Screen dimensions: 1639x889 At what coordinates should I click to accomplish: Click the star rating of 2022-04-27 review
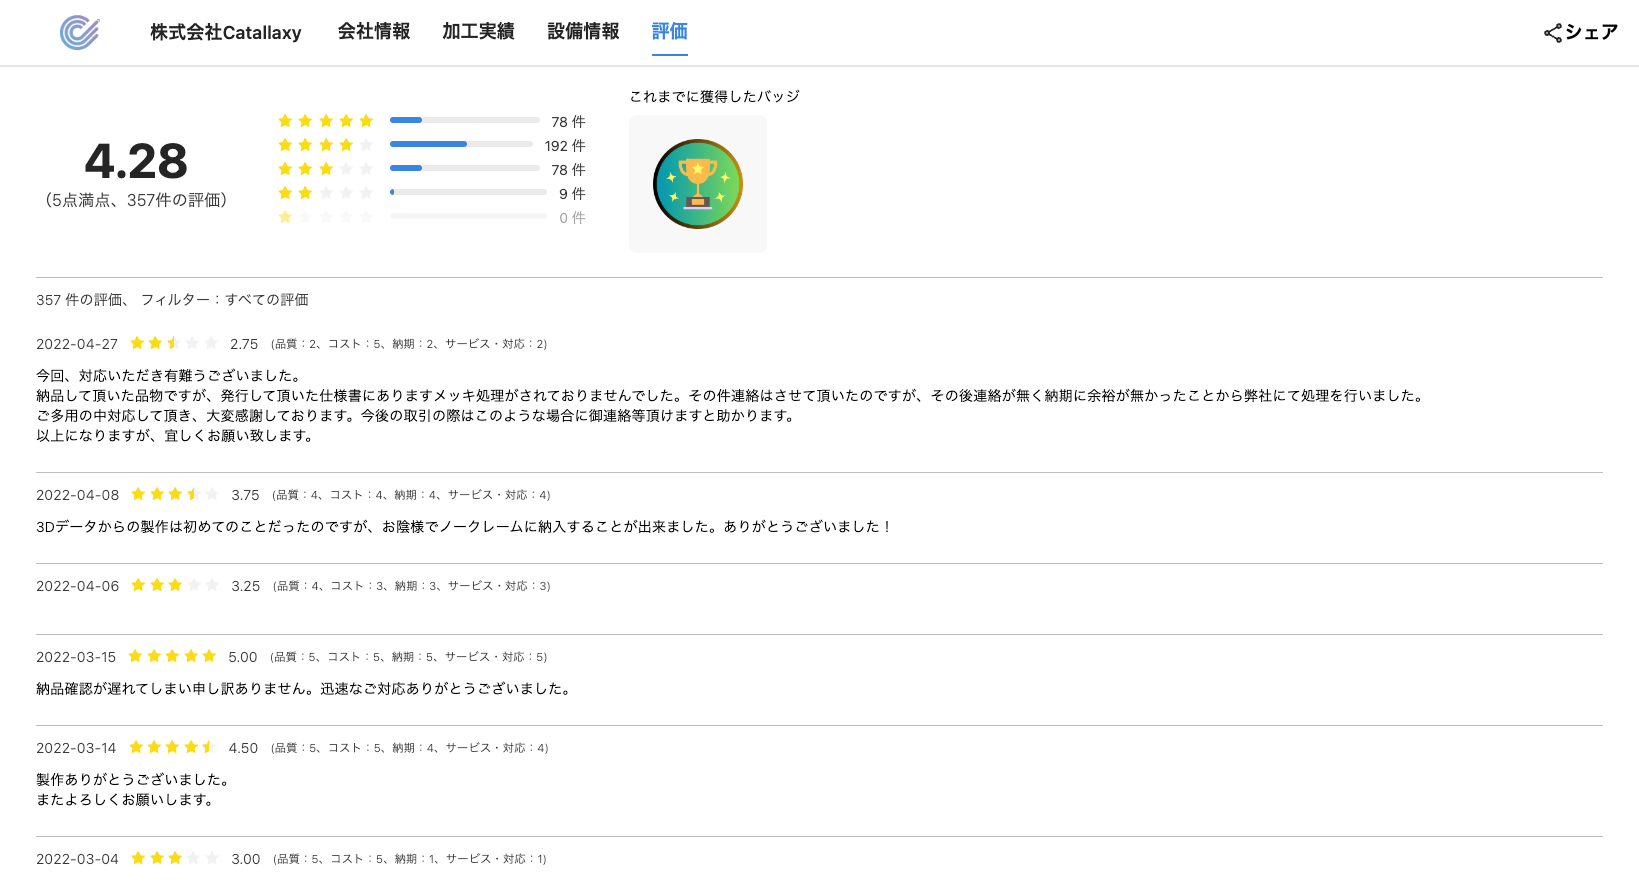[x=174, y=343]
